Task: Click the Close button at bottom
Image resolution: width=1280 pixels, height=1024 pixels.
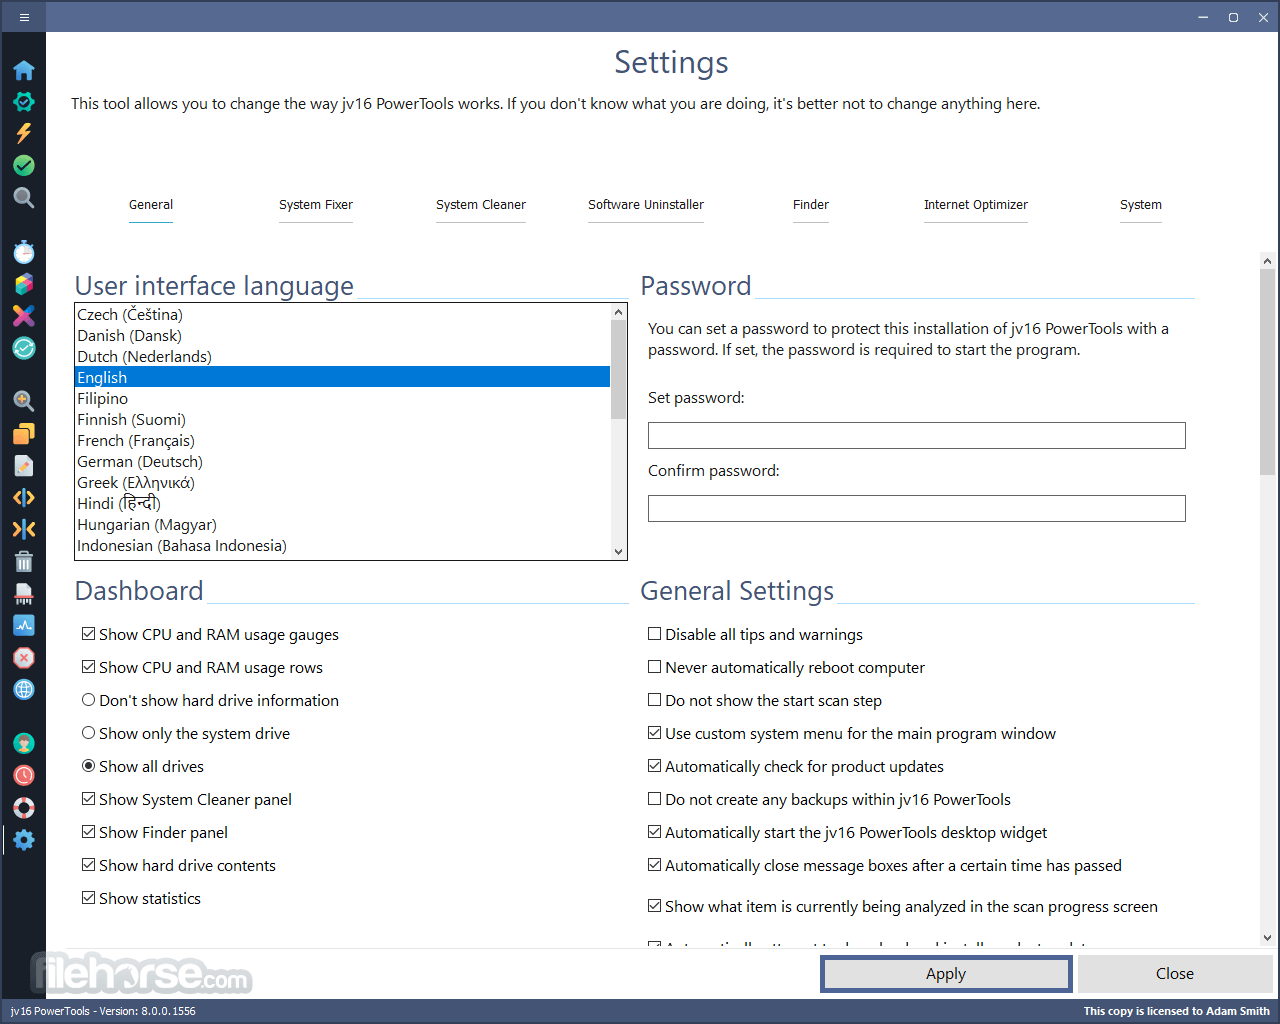Action: tap(1175, 974)
